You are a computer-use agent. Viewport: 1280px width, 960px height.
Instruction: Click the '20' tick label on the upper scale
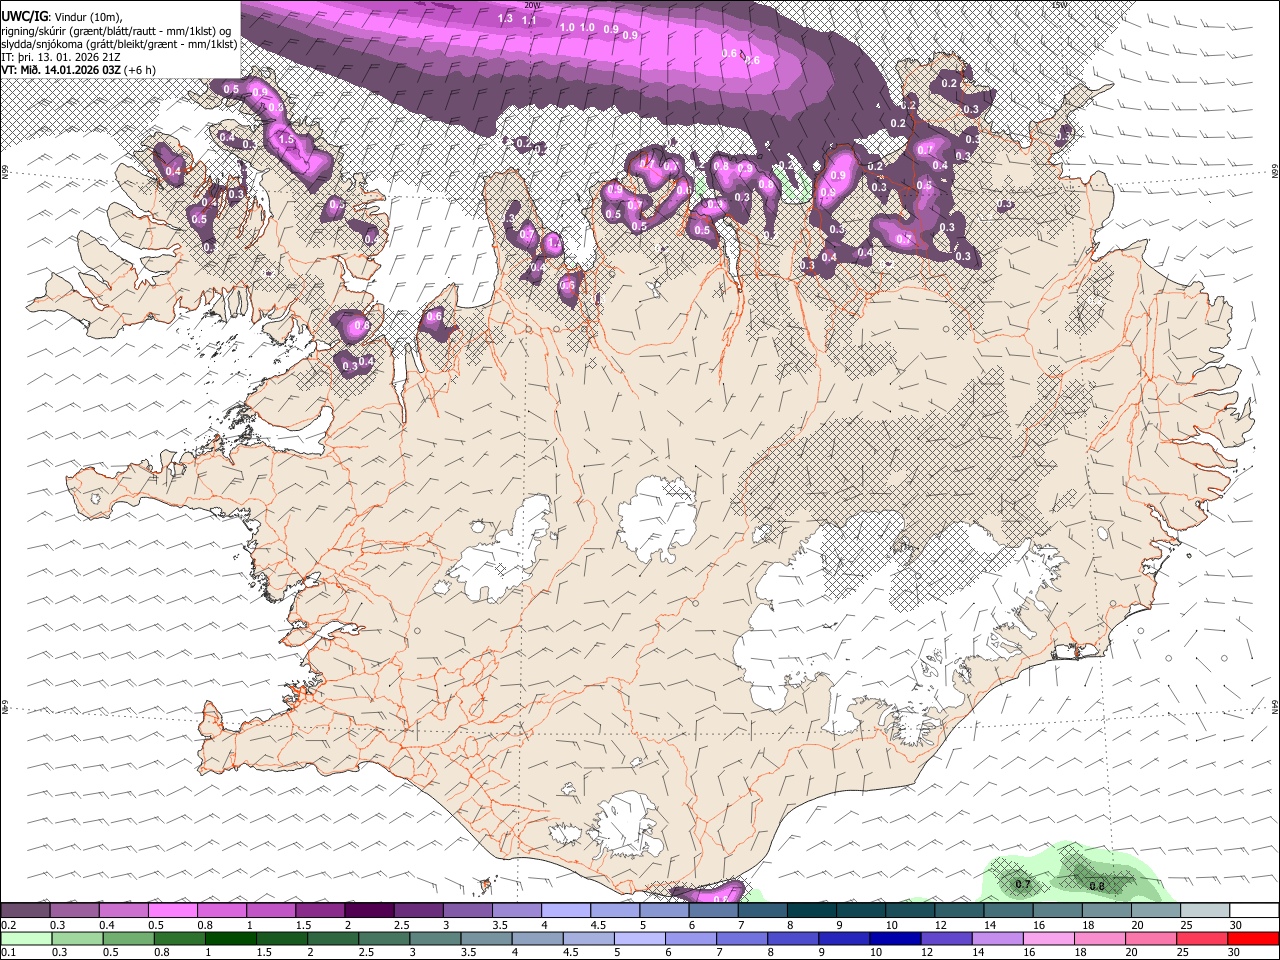(x=1137, y=925)
